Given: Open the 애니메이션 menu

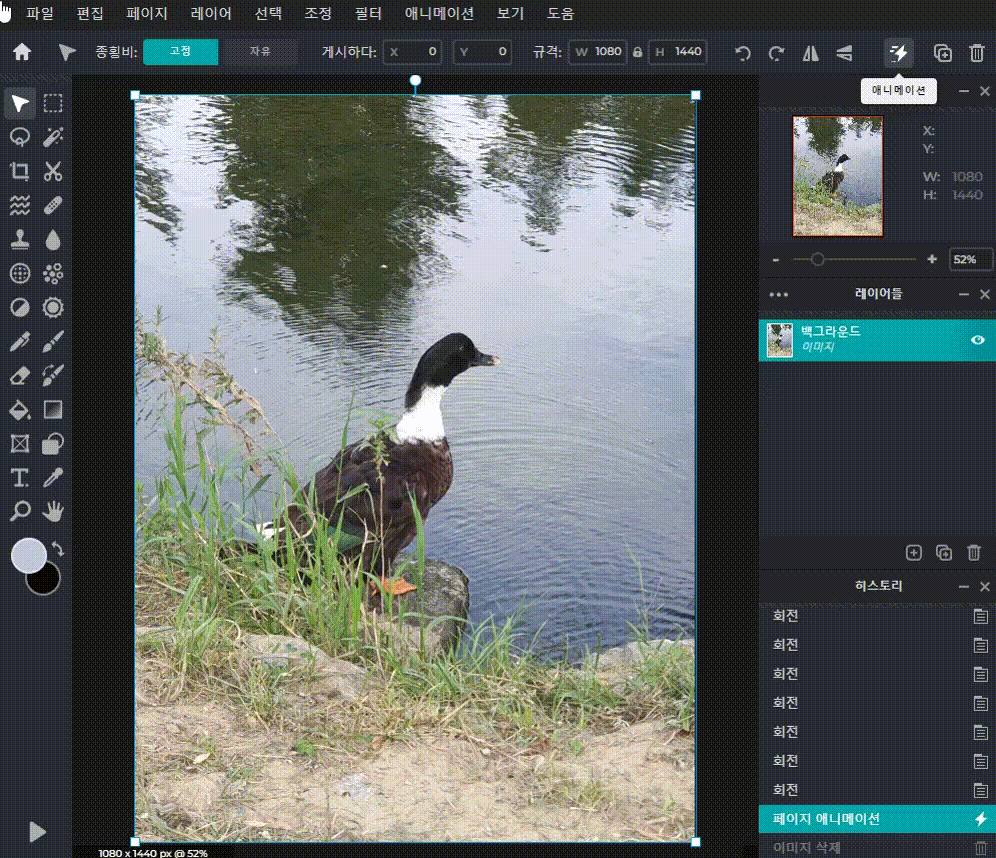Looking at the screenshot, I should (440, 13).
